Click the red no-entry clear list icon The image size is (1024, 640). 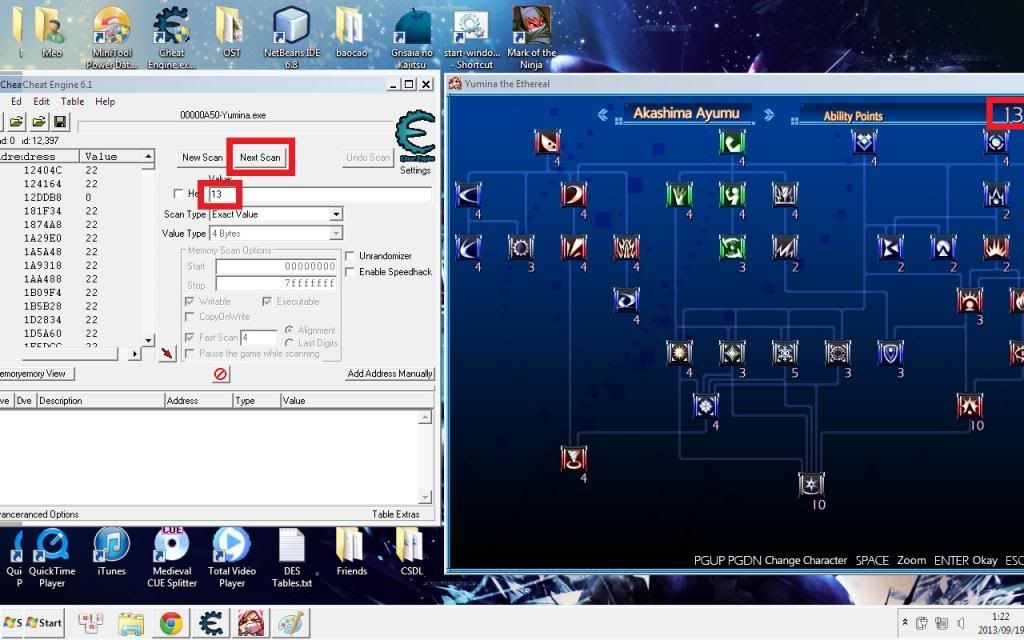[x=221, y=374]
